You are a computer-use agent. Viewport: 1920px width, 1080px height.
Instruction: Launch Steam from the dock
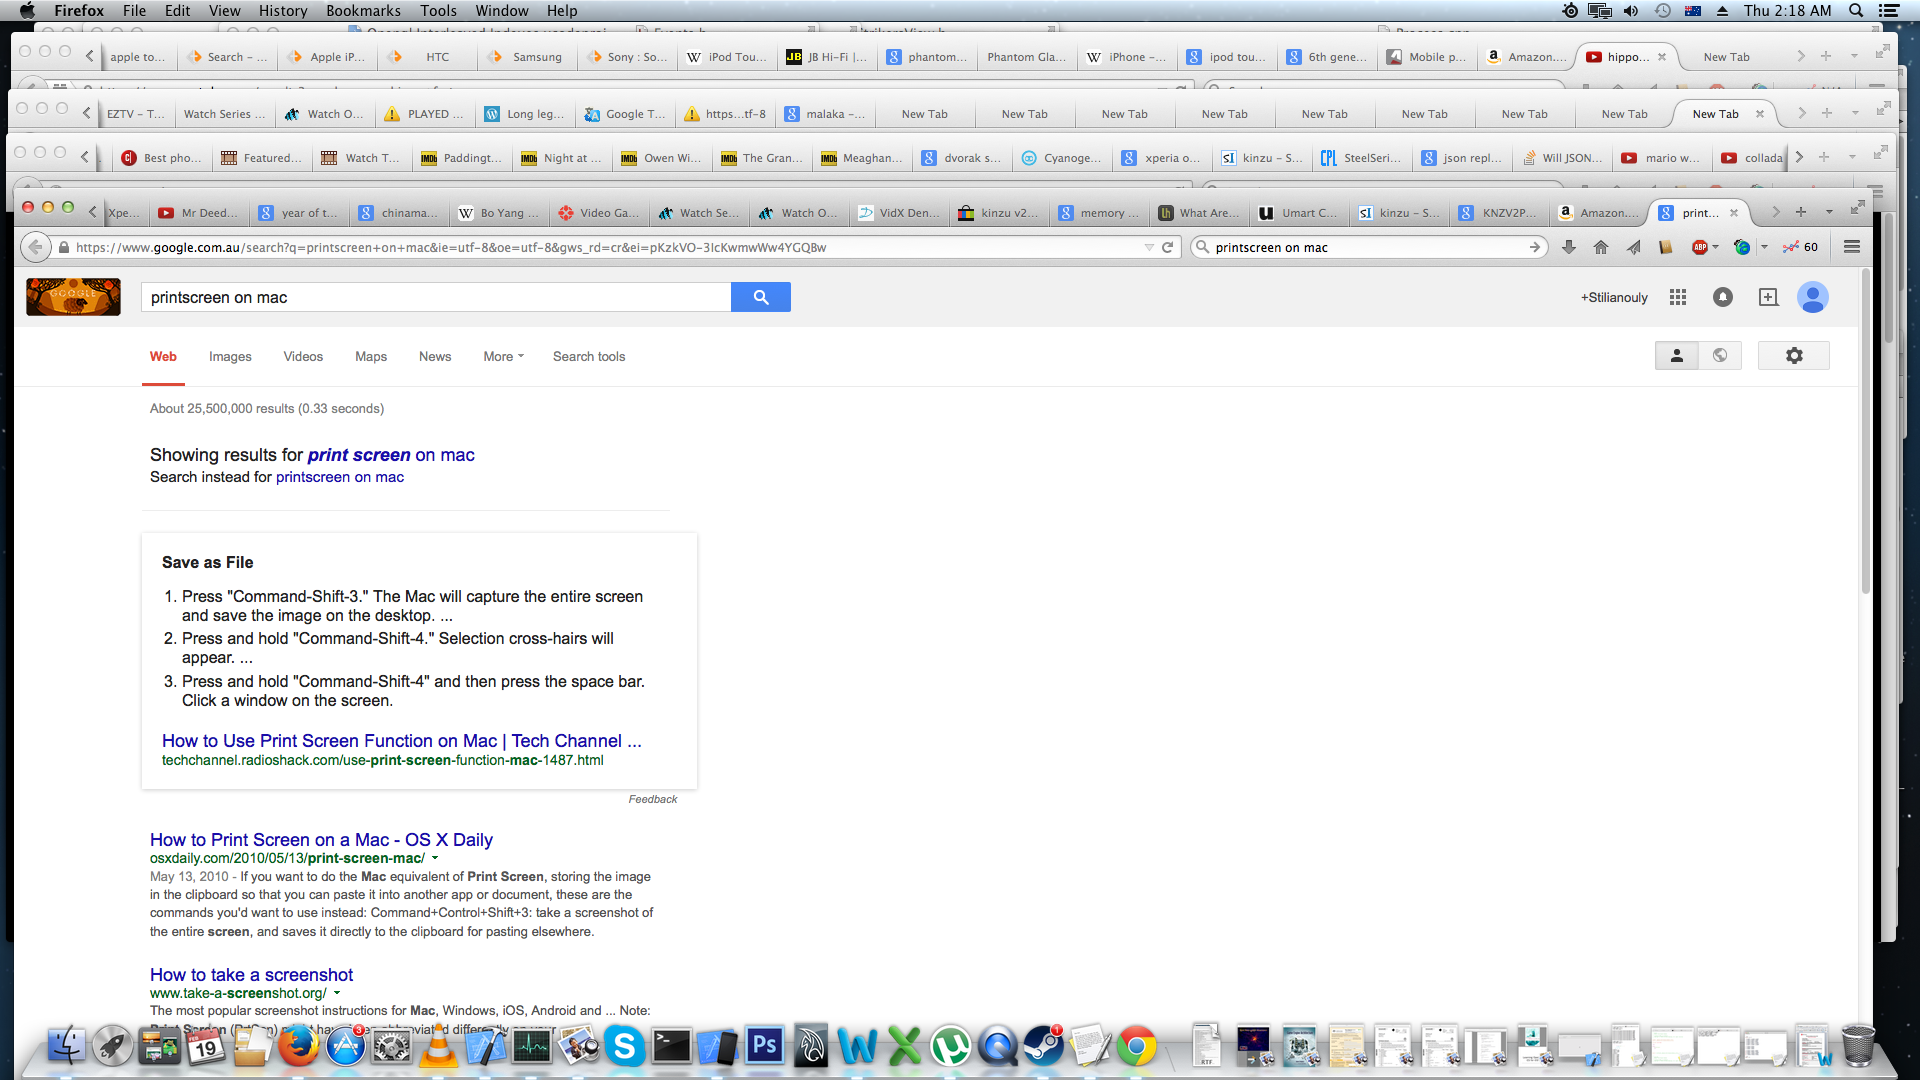(1043, 1047)
